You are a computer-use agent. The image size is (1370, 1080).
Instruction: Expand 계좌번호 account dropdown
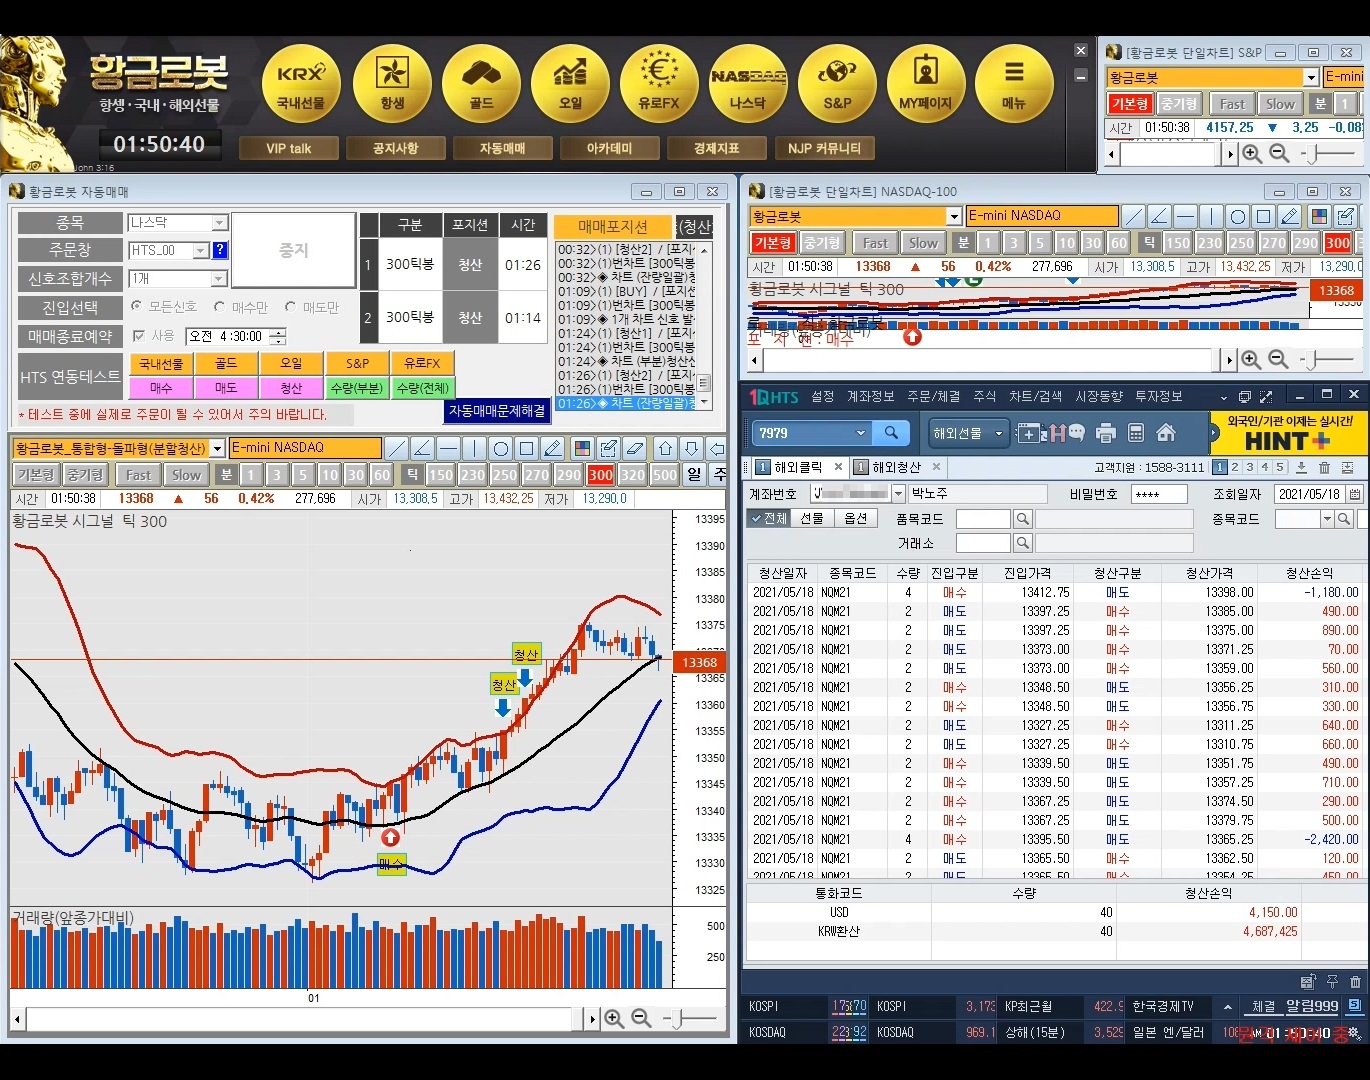click(898, 493)
